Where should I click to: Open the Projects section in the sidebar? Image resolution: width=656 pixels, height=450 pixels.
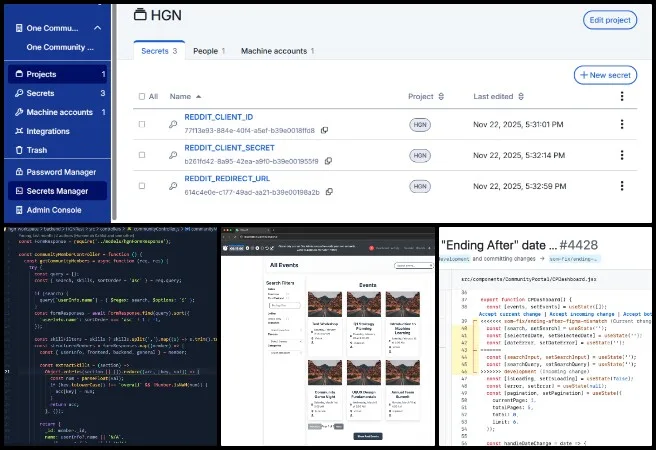tap(57, 74)
